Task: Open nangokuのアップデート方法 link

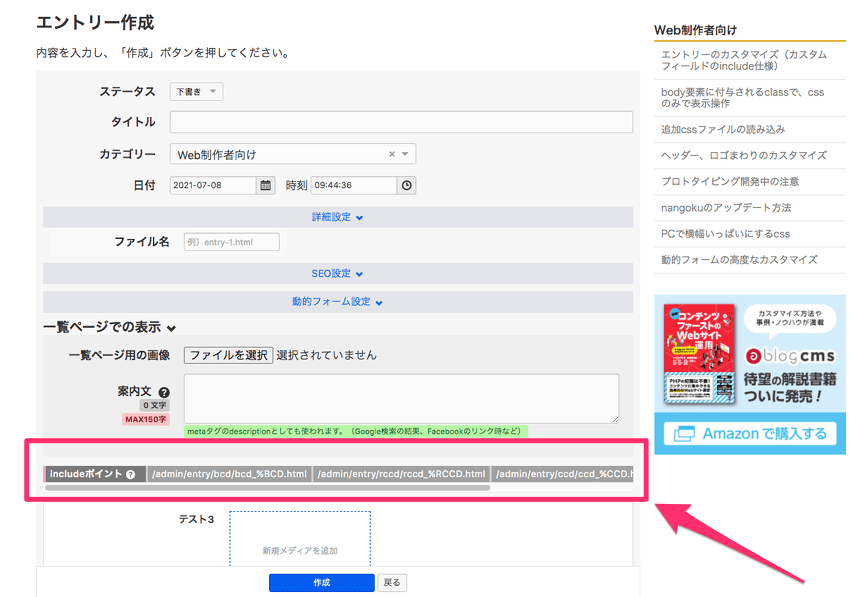Action: tap(726, 208)
